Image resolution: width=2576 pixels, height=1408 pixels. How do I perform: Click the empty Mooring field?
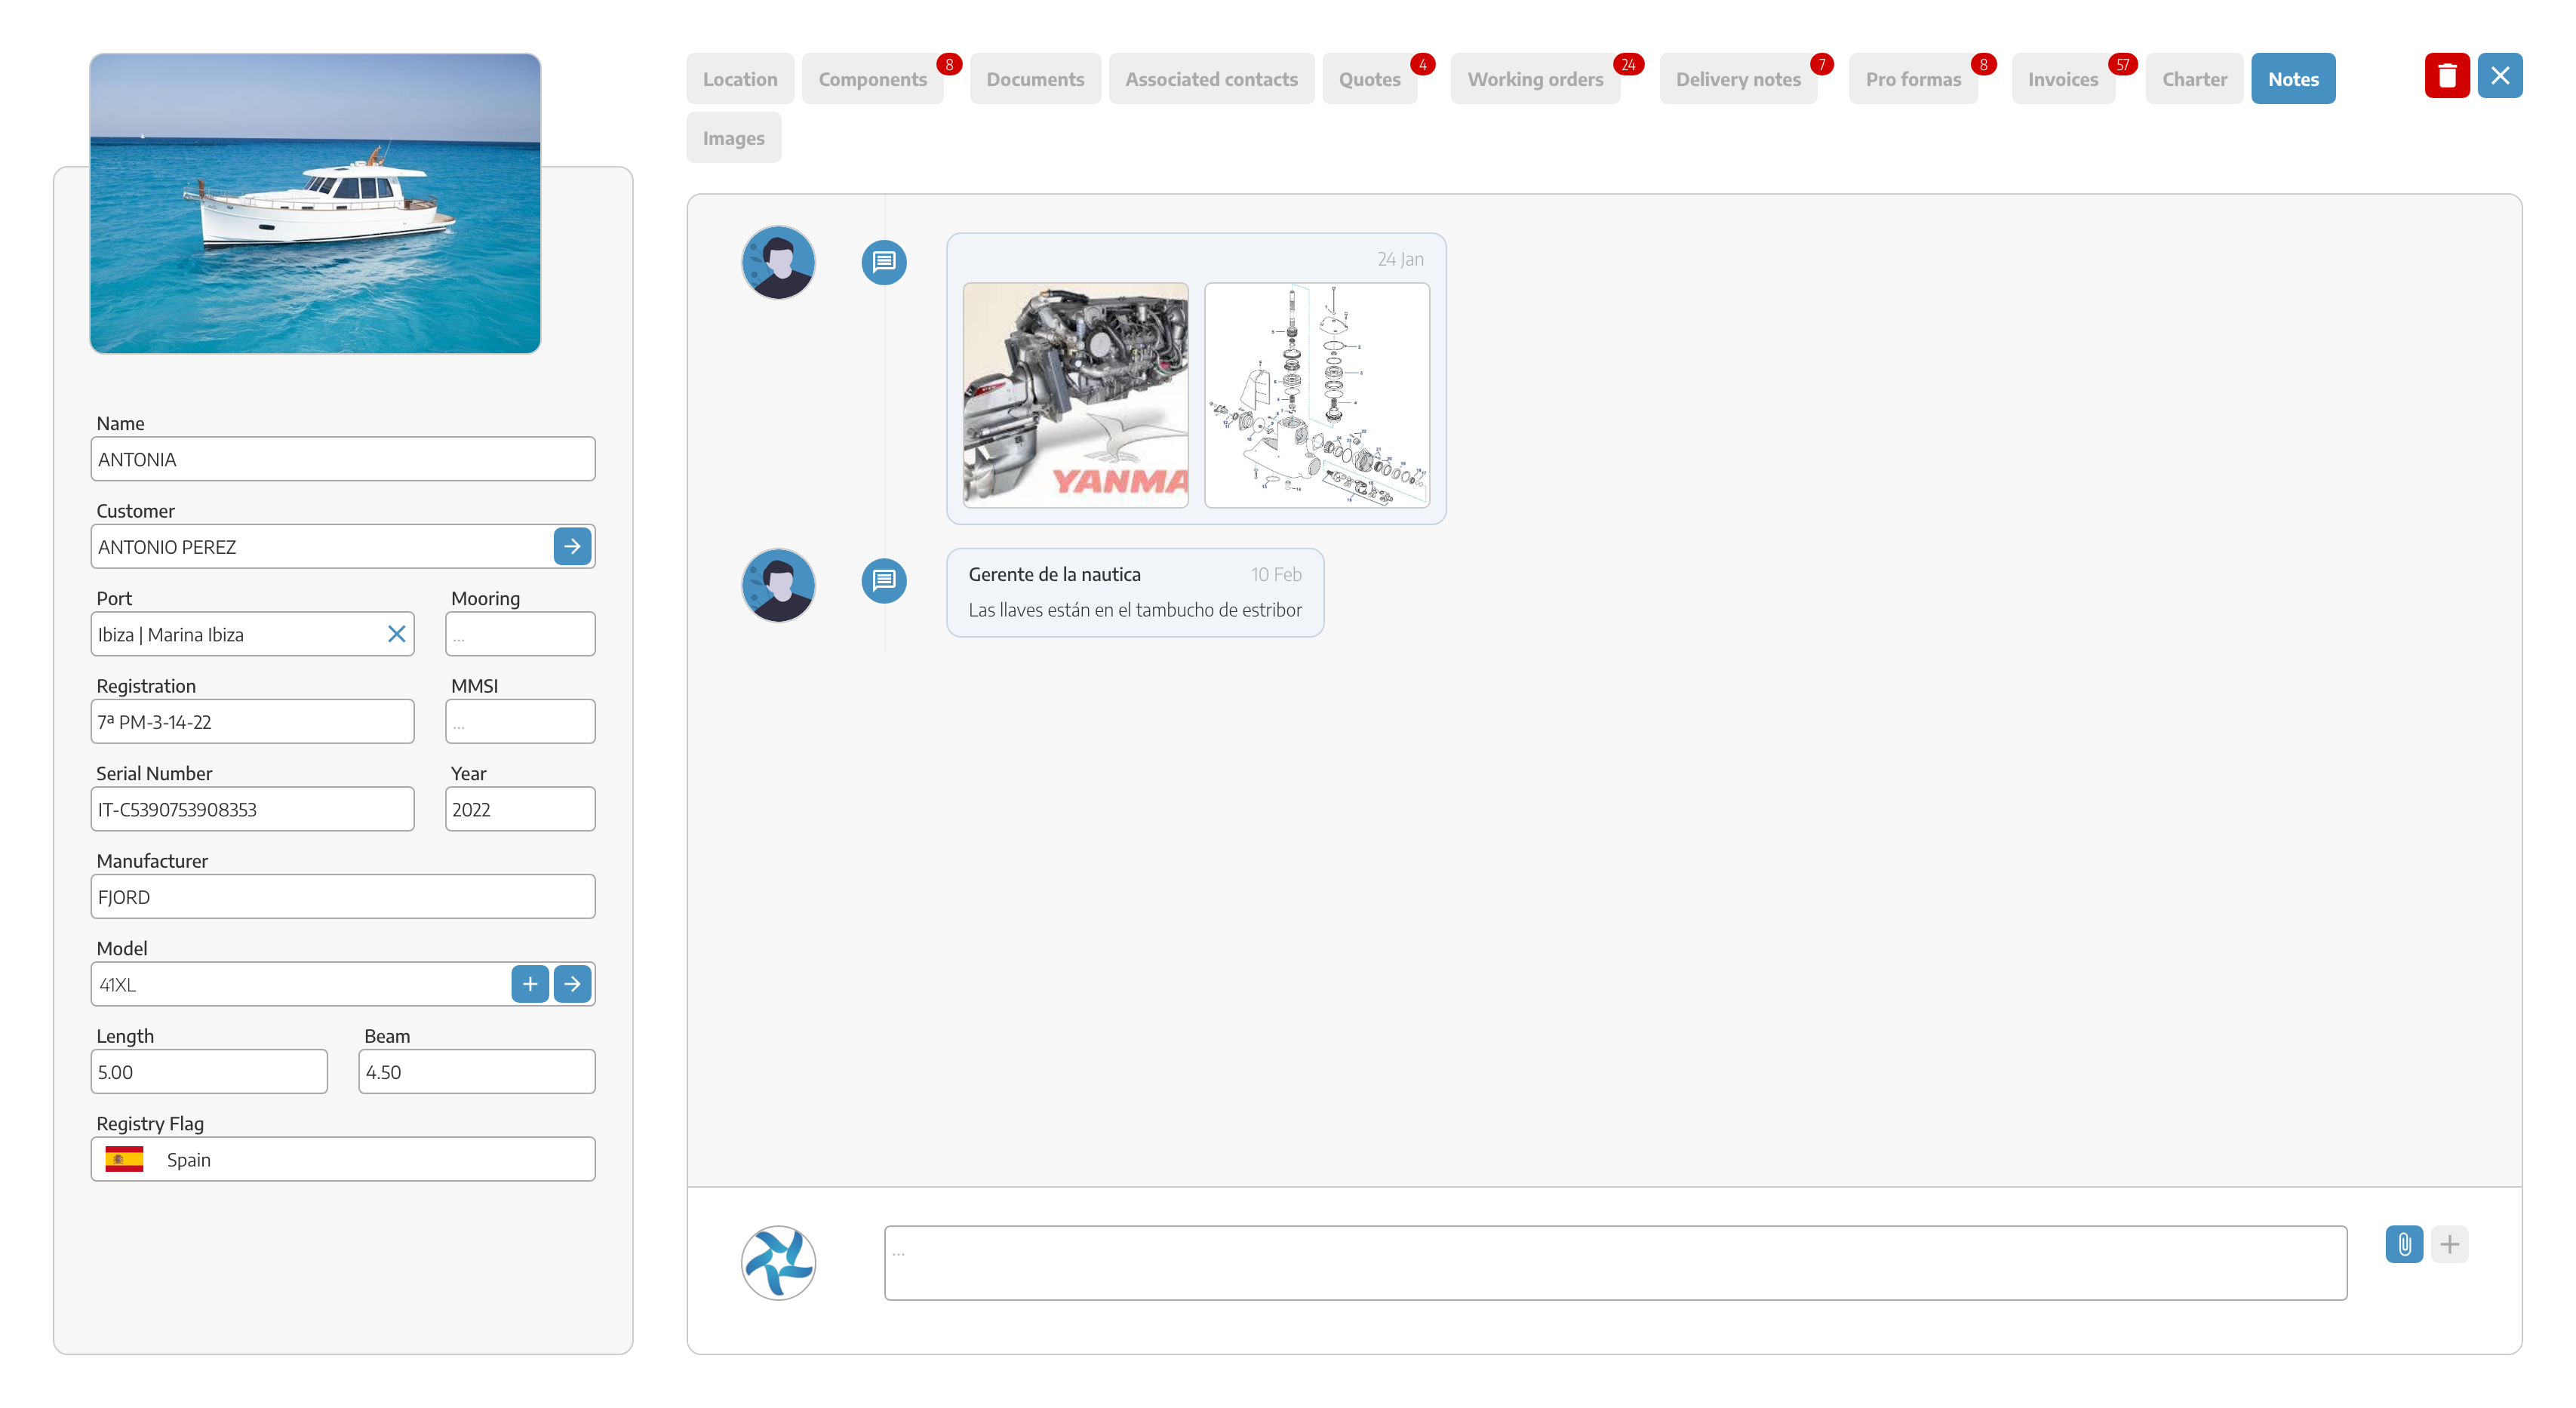(x=520, y=634)
